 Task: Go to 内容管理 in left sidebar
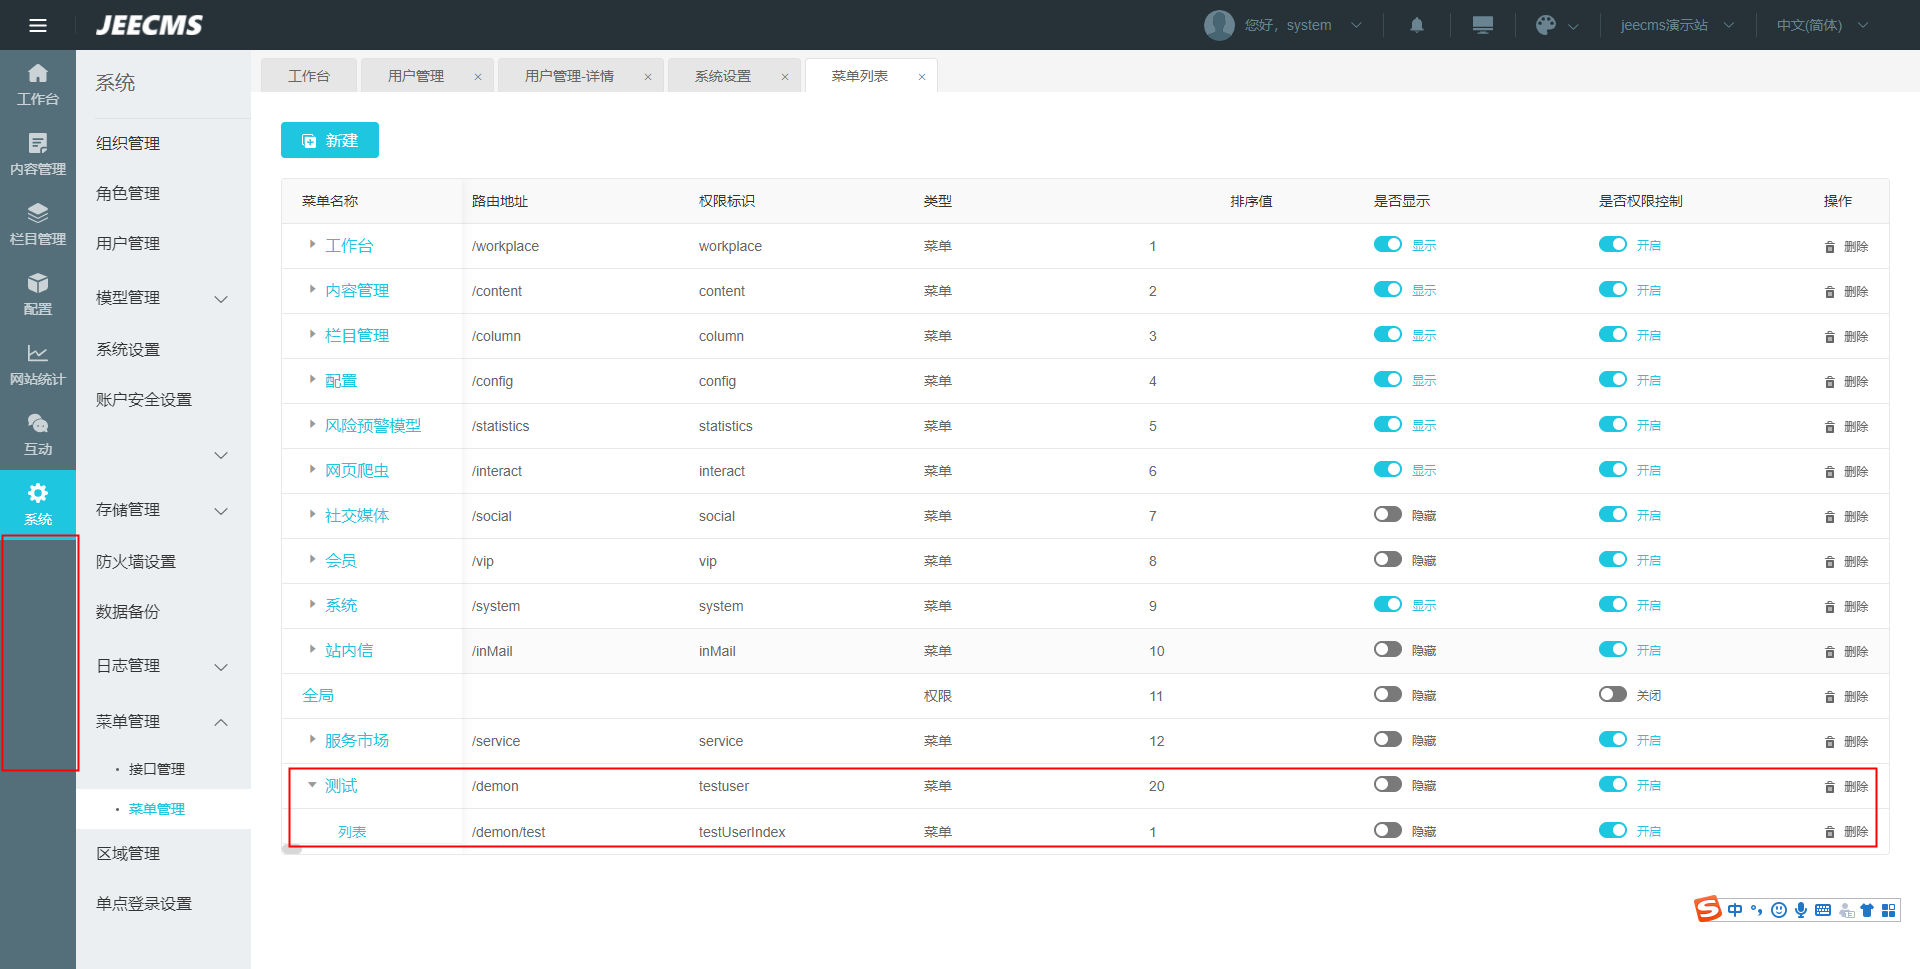[38, 154]
